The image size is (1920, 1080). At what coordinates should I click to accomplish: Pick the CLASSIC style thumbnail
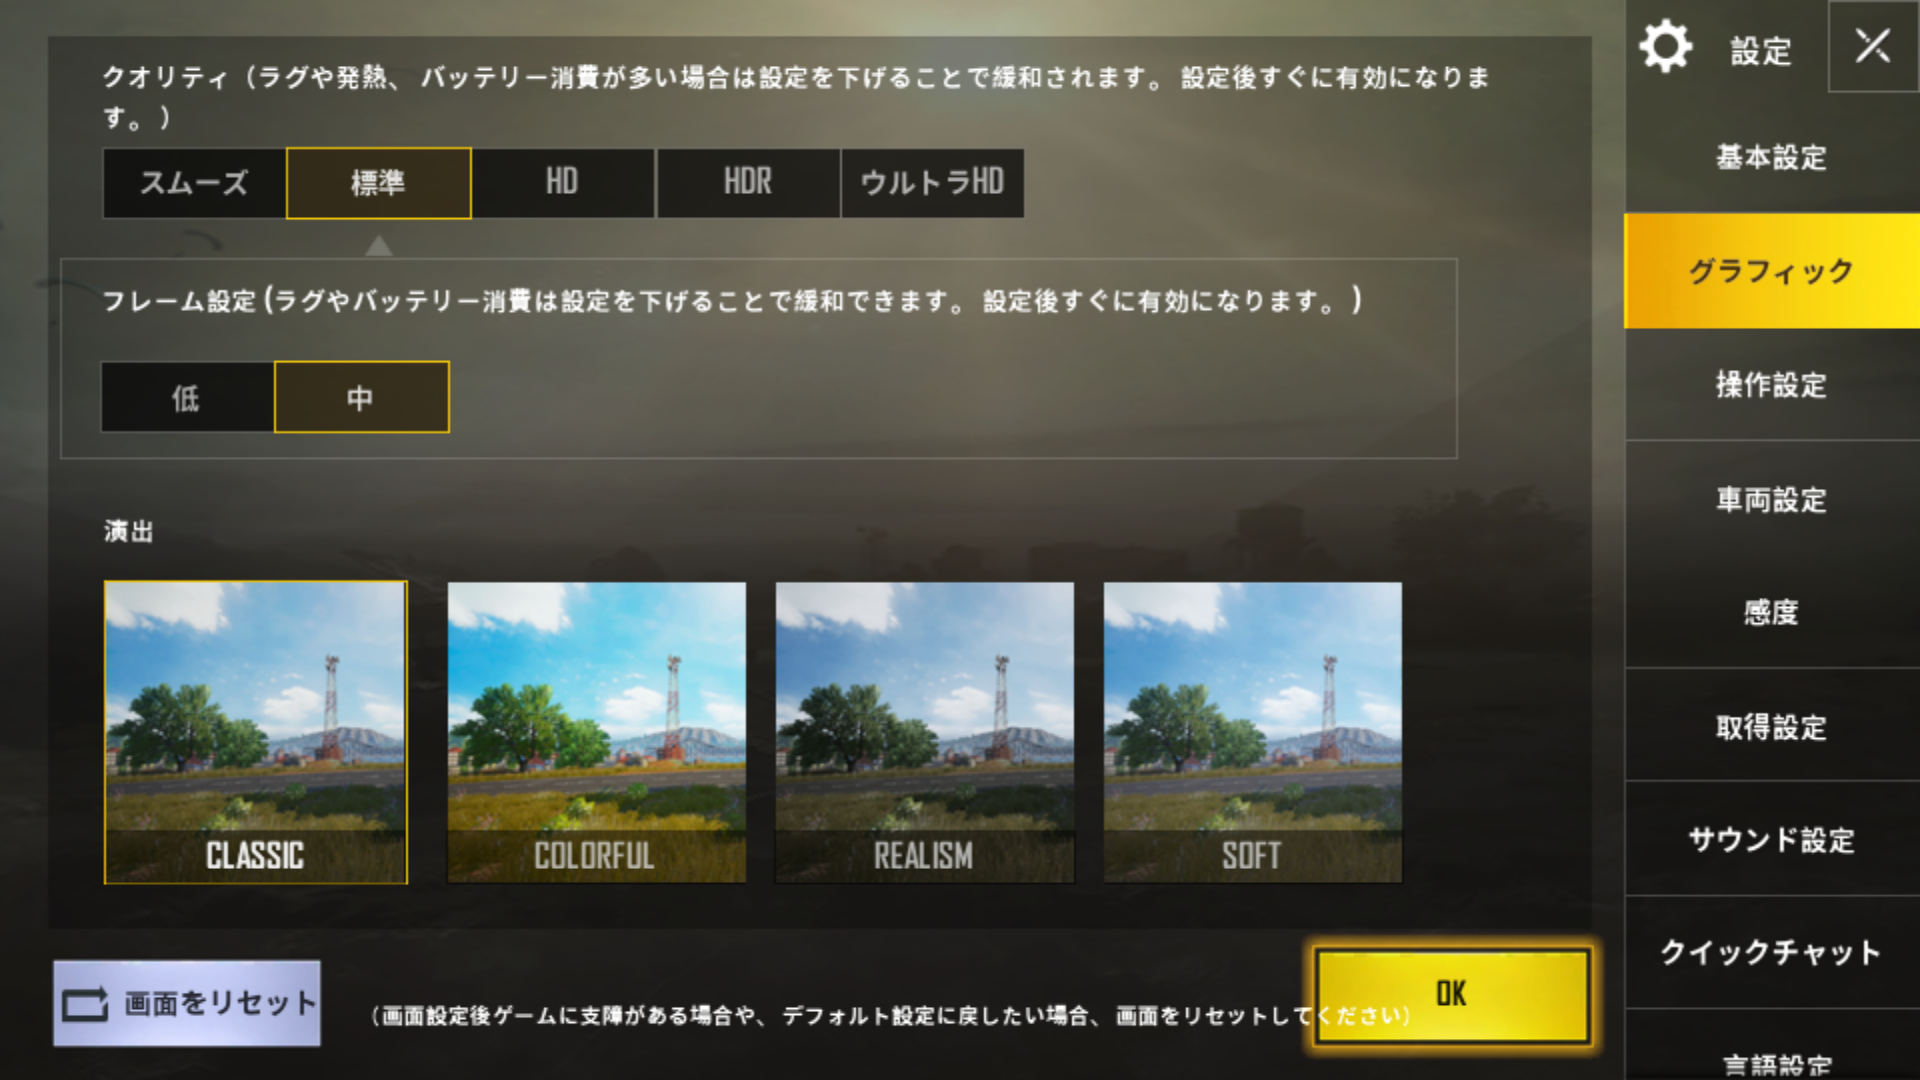coord(255,732)
